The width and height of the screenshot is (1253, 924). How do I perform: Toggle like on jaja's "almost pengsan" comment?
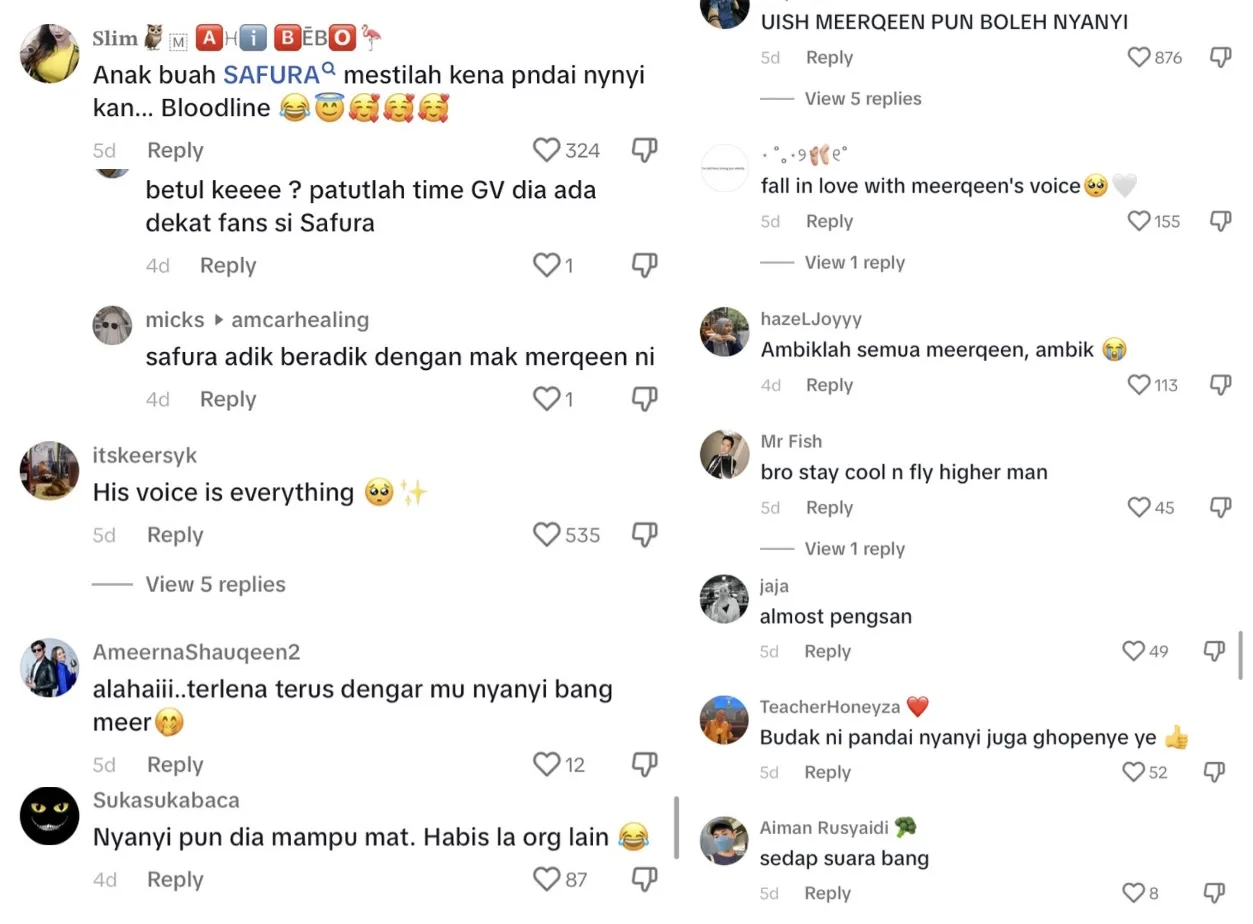(x=1133, y=652)
